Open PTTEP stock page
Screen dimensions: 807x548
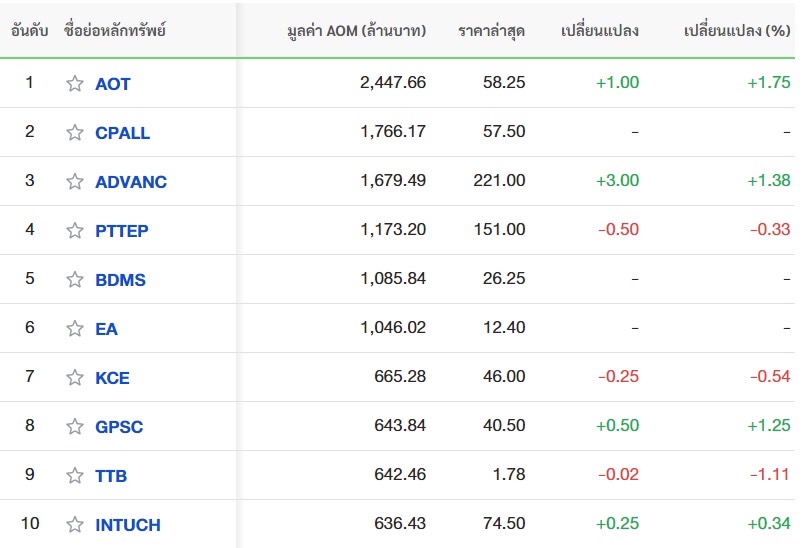[121, 231]
